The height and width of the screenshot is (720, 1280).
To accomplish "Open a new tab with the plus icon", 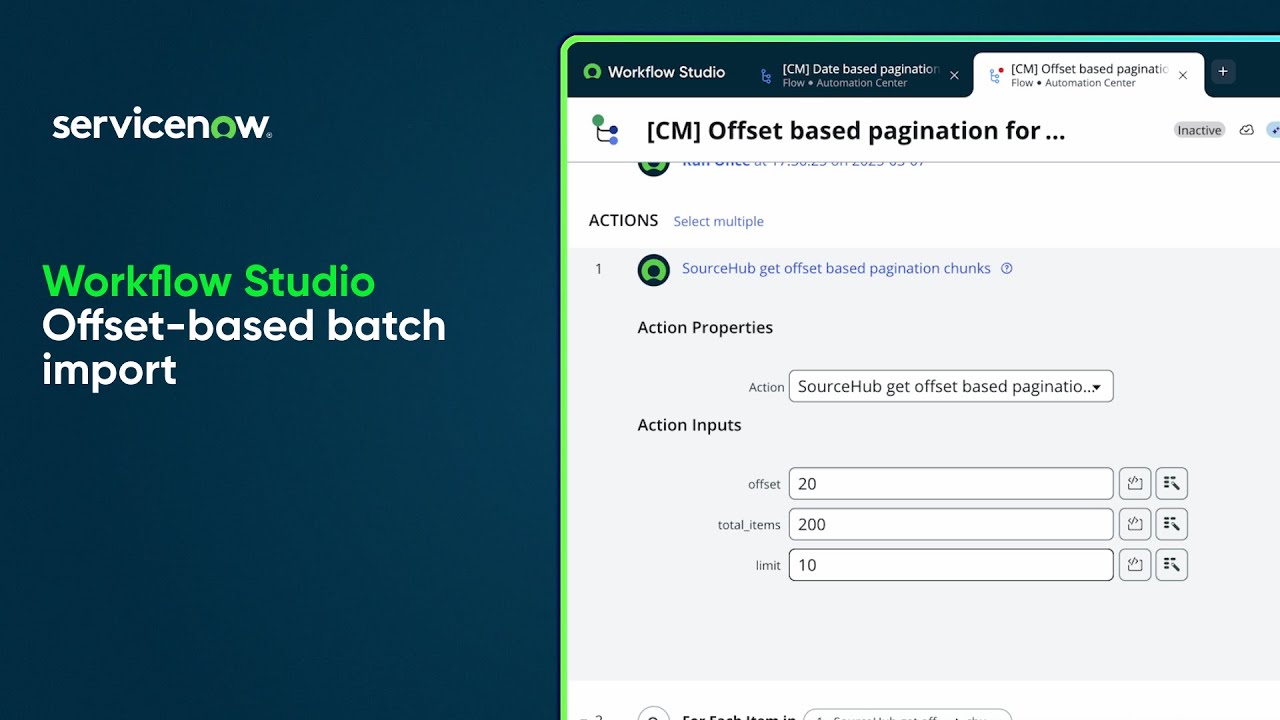I will pos(1223,71).
